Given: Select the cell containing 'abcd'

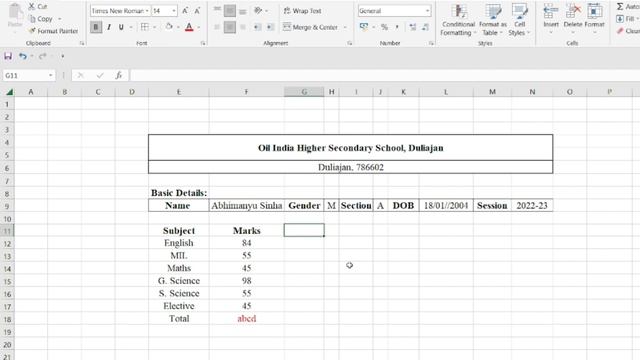Looking at the screenshot, I should pyautogui.click(x=247, y=318).
